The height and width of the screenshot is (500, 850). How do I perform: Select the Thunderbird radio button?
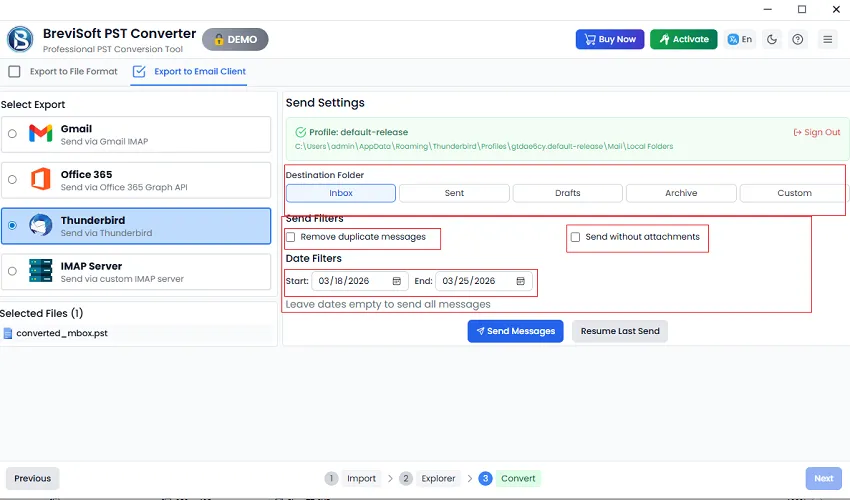pyautogui.click(x=12, y=225)
